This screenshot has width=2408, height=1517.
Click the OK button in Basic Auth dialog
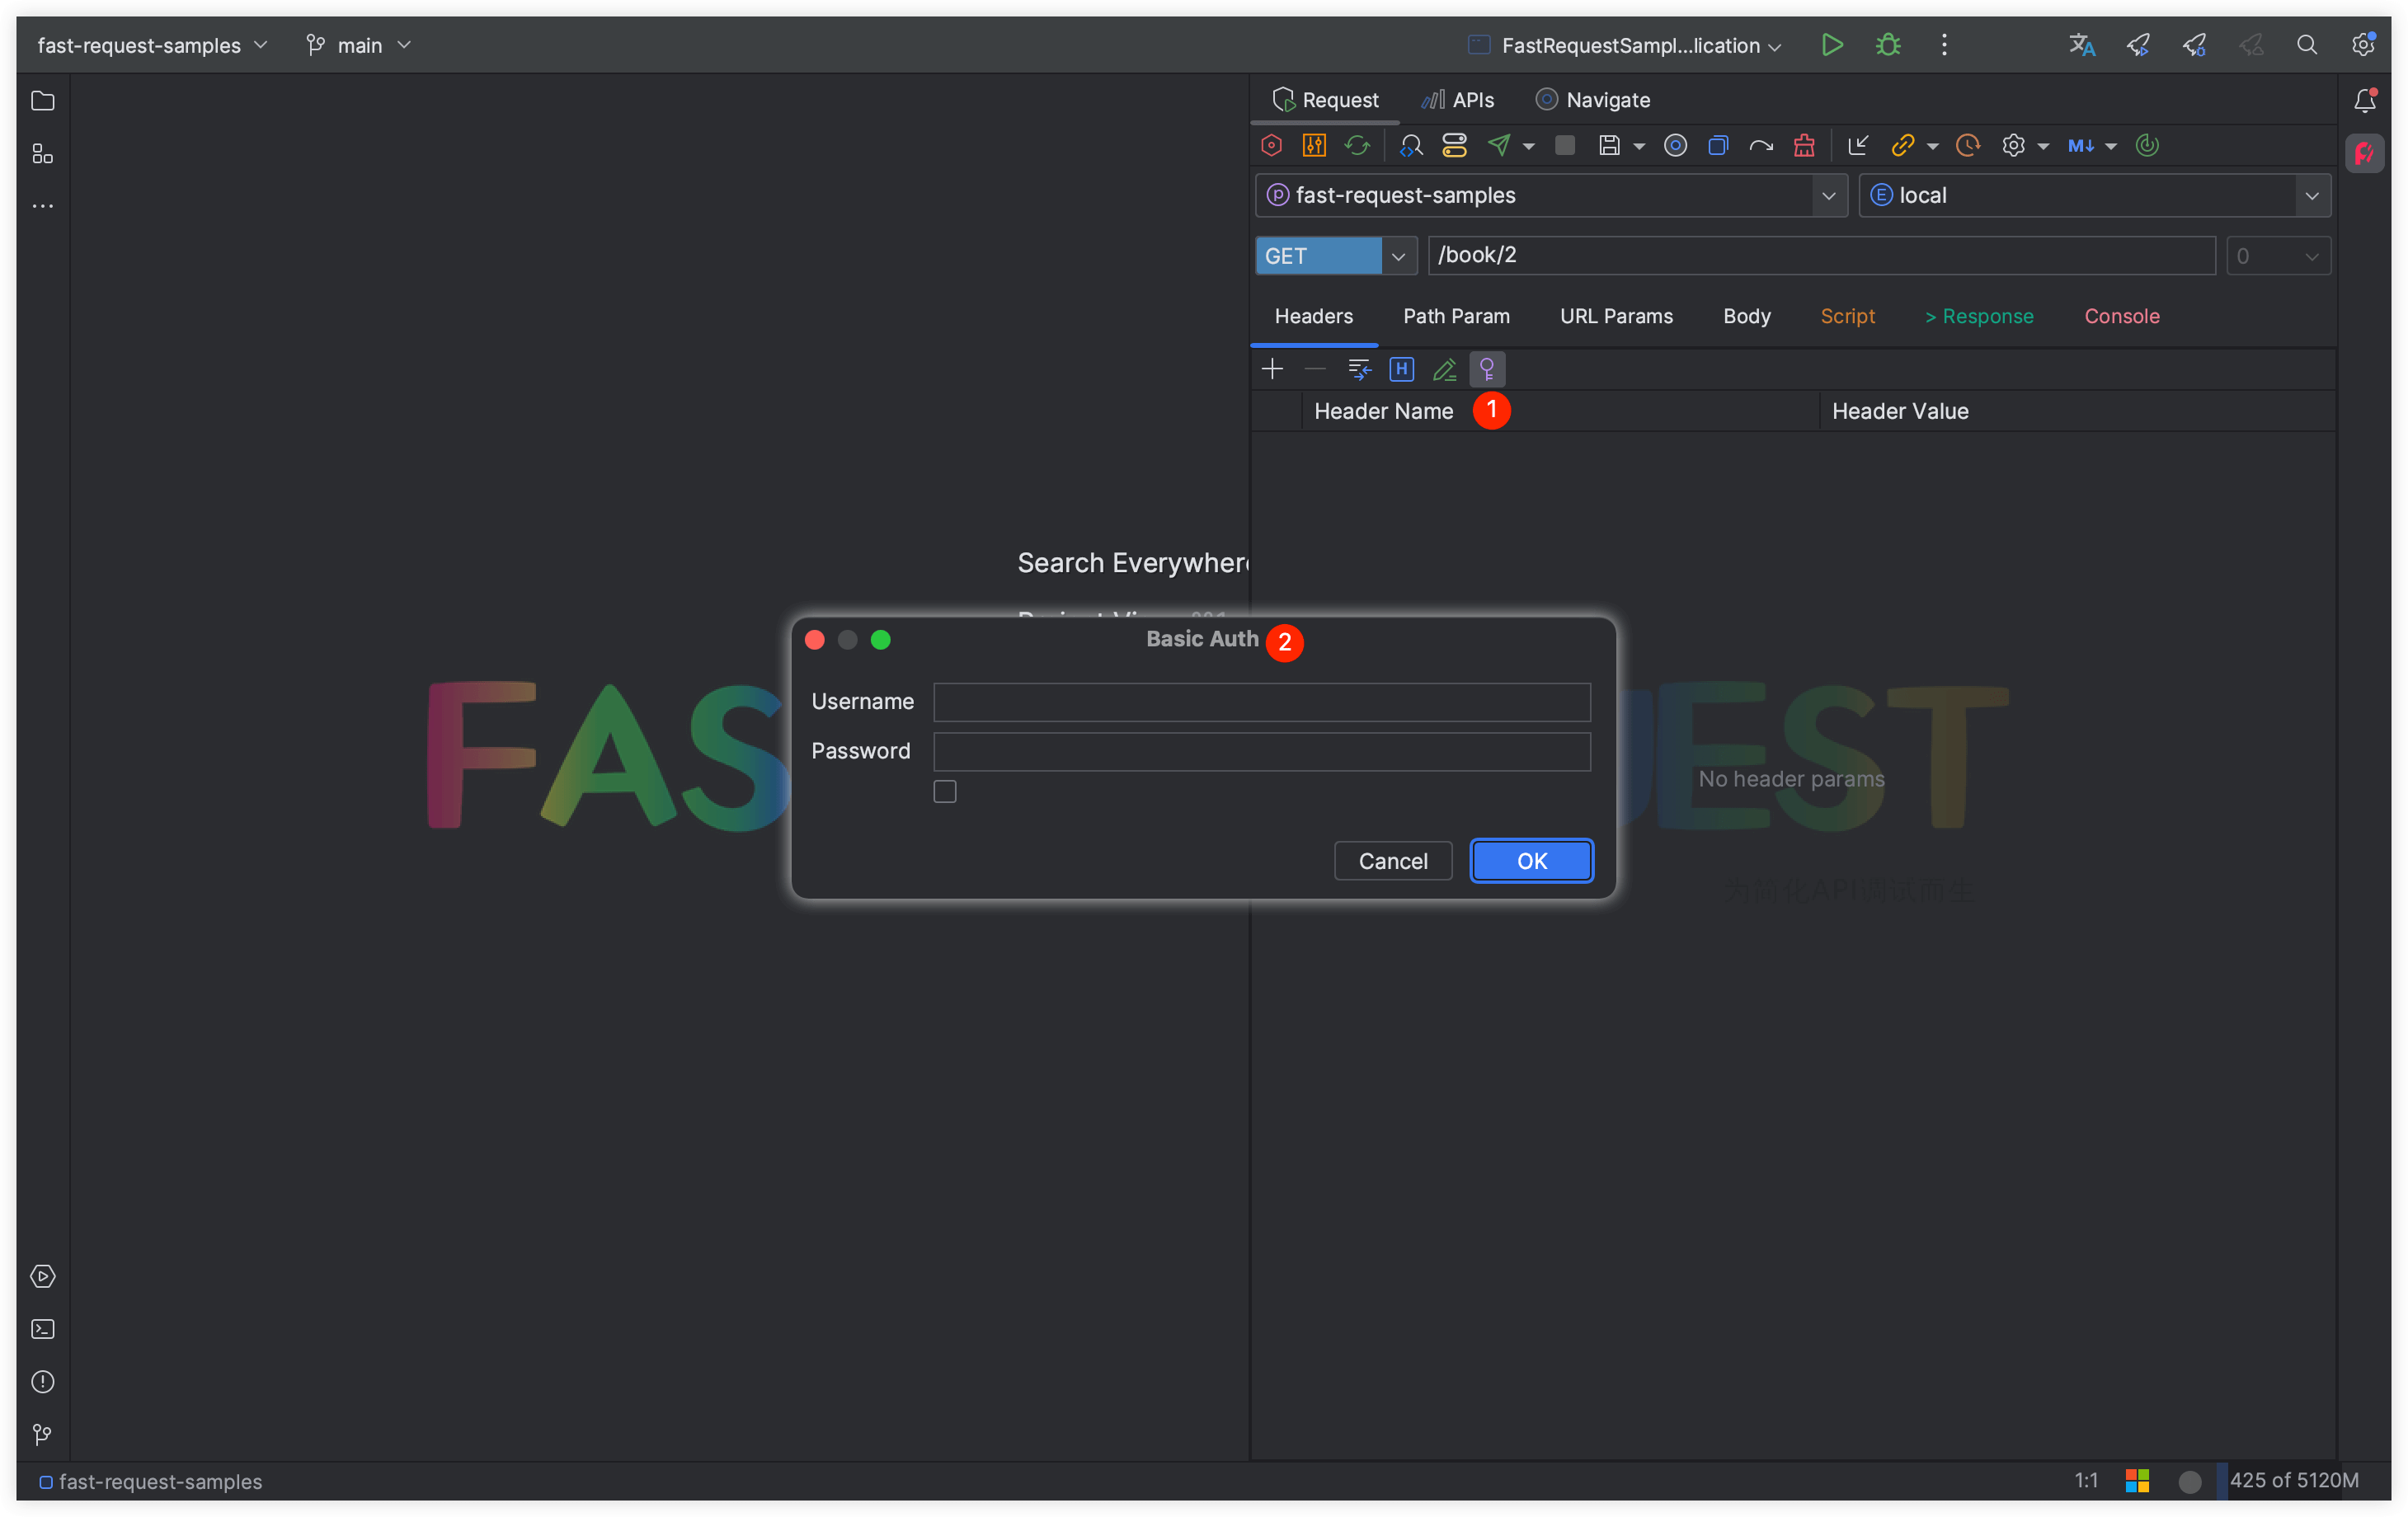[1531, 860]
